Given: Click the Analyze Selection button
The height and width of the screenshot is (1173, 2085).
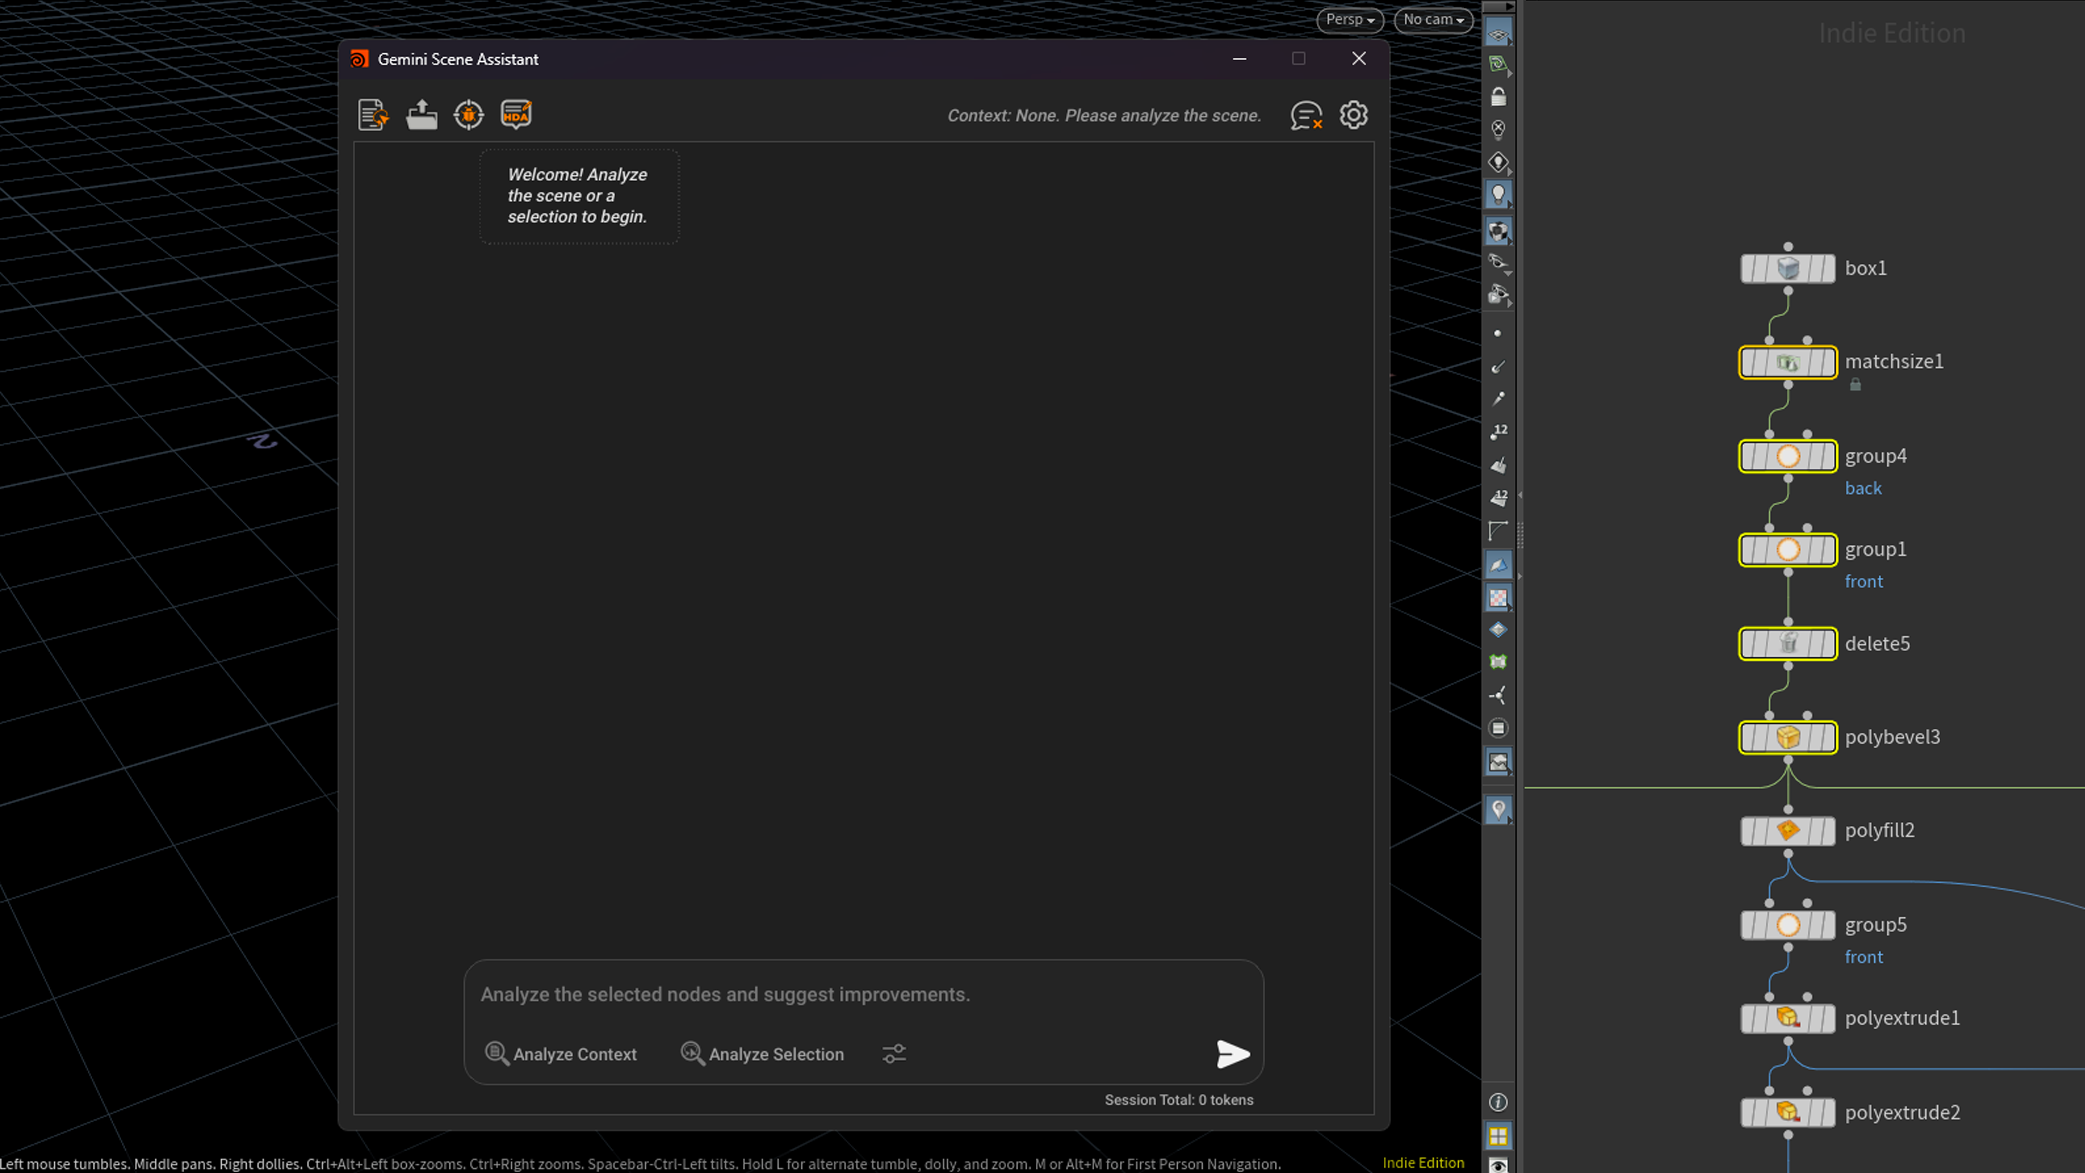Looking at the screenshot, I should (762, 1054).
